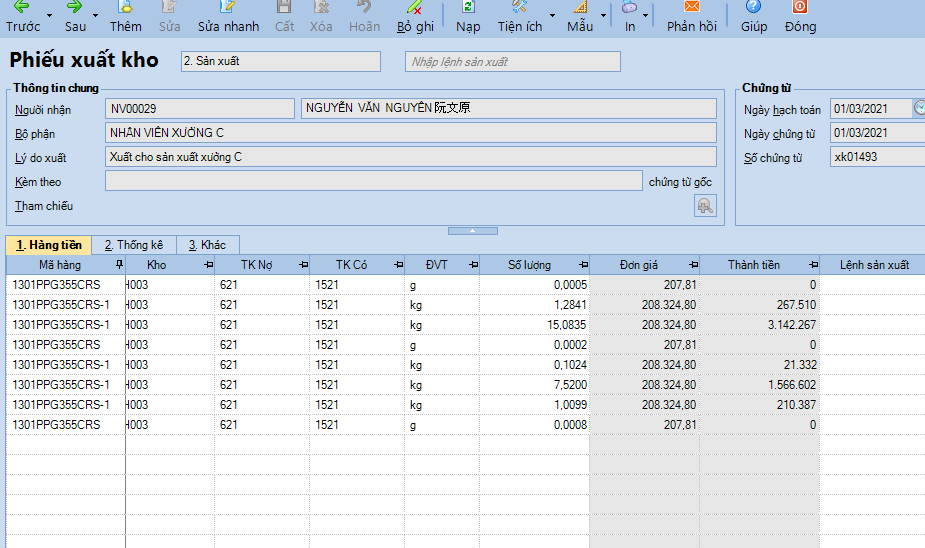Click the Người nhận code field NV00029
Image resolution: width=925 pixels, height=548 pixels.
pos(200,109)
